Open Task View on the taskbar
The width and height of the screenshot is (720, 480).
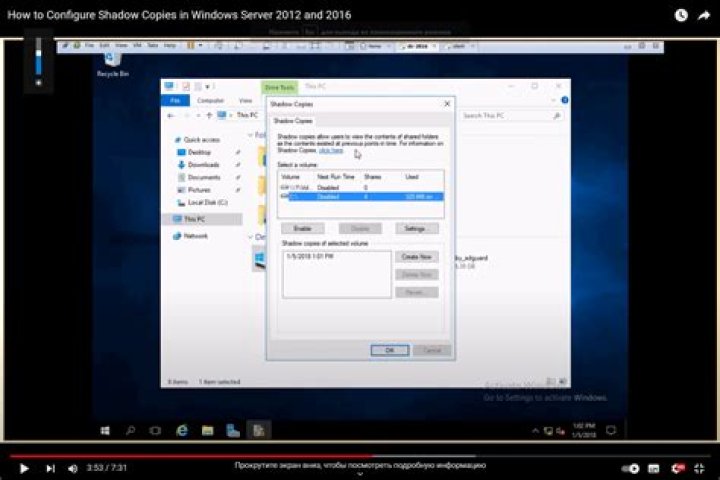[x=156, y=431]
